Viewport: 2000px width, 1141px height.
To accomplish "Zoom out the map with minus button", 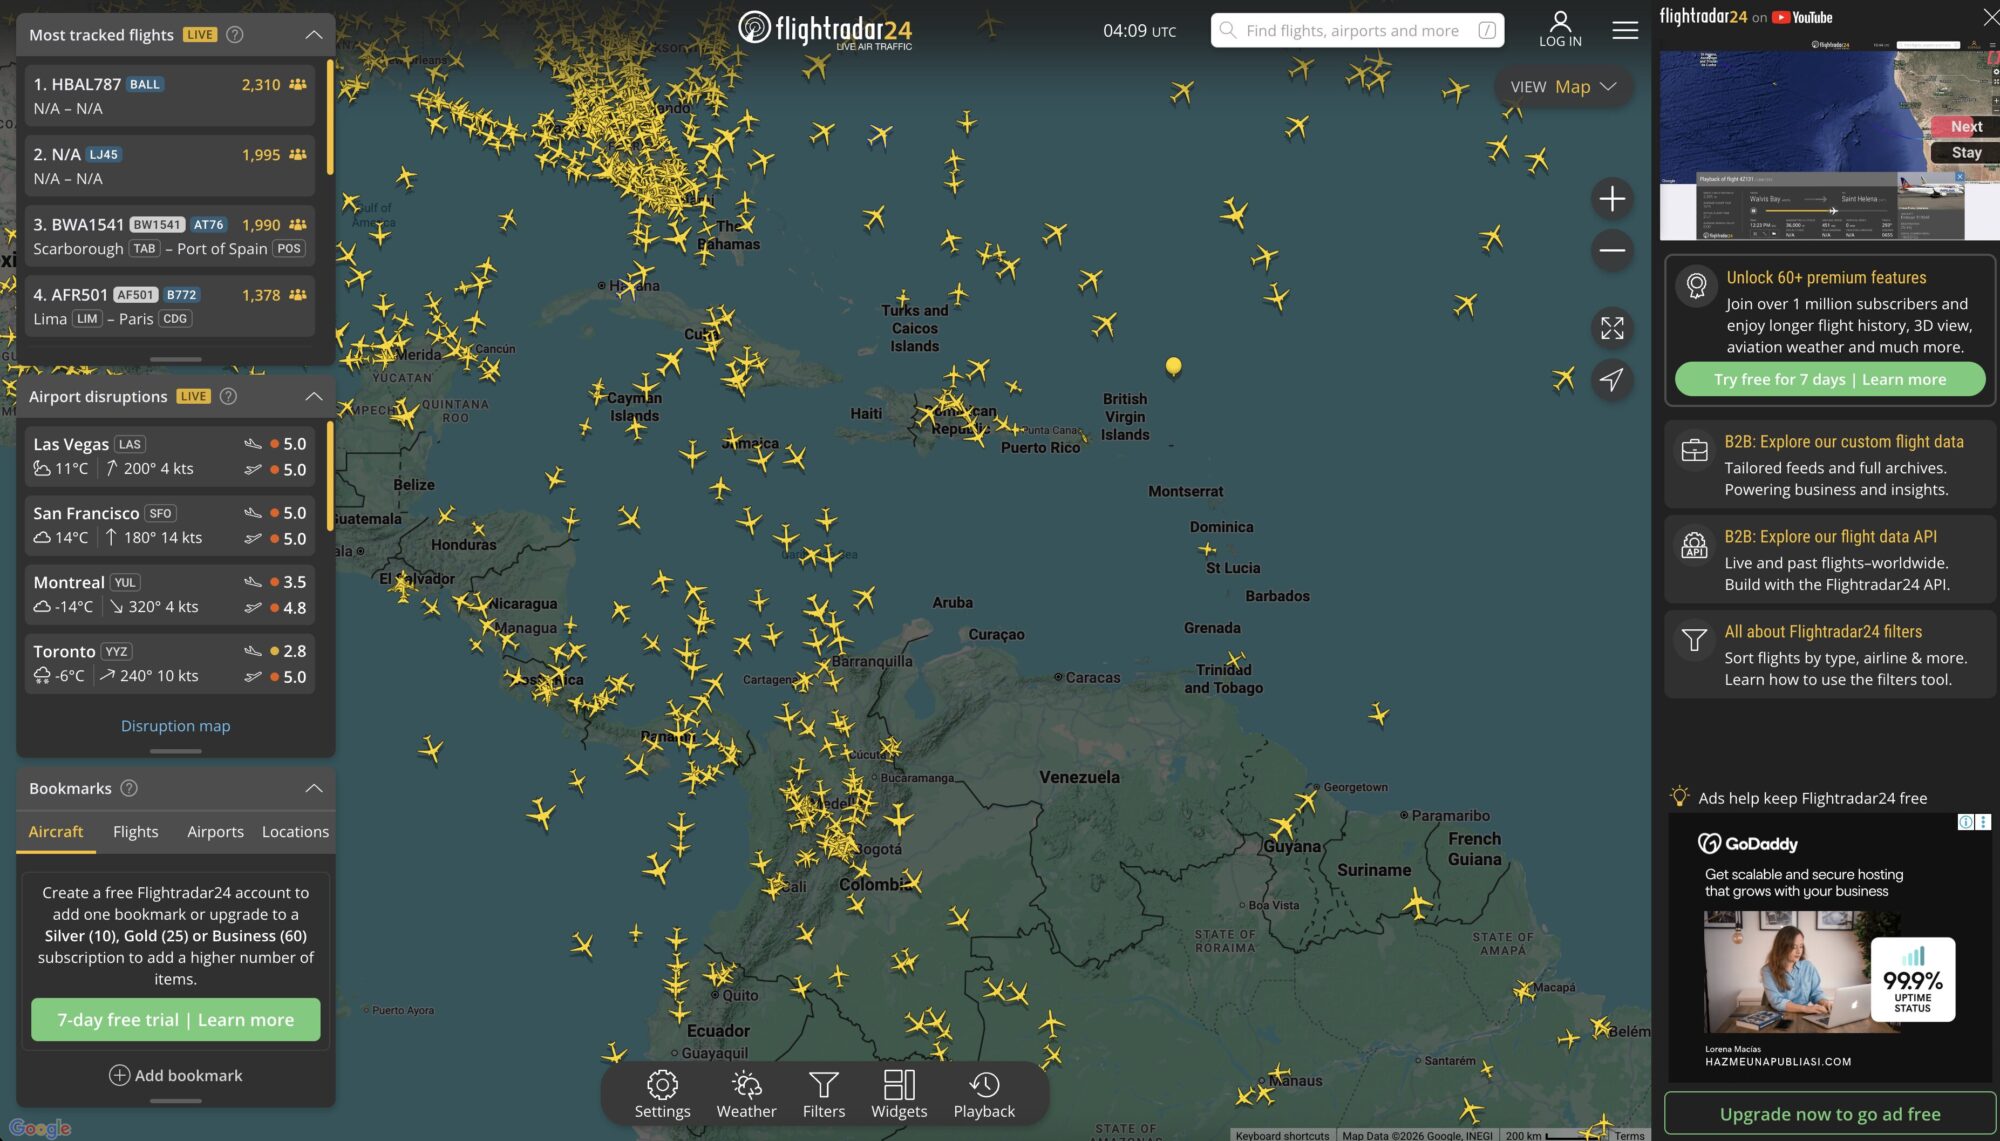I will click(x=1612, y=250).
